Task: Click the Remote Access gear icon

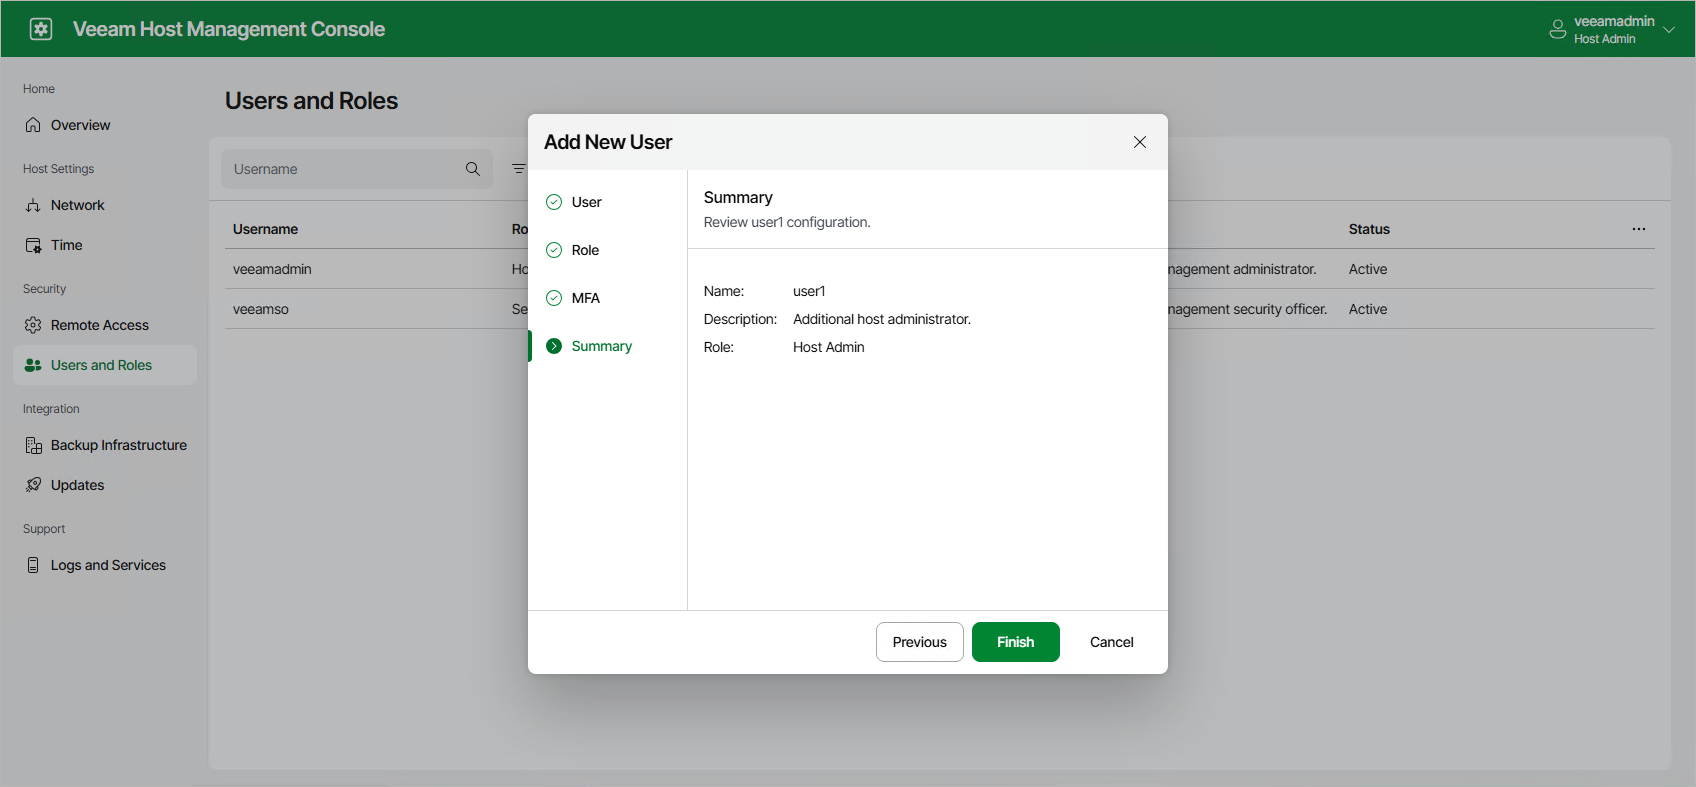Action: [33, 325]
